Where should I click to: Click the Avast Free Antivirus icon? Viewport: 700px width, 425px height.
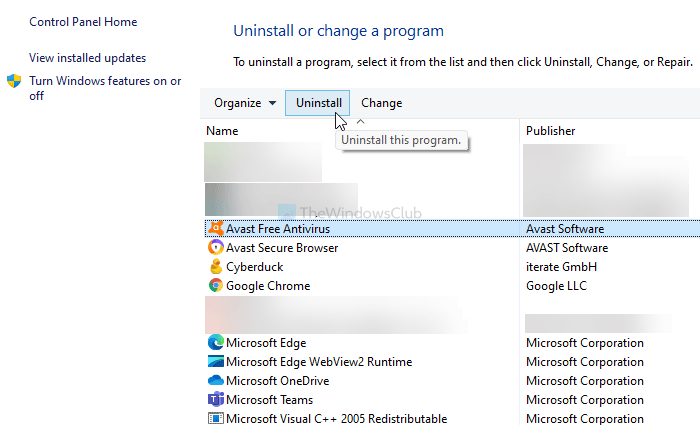coord(215,229)
